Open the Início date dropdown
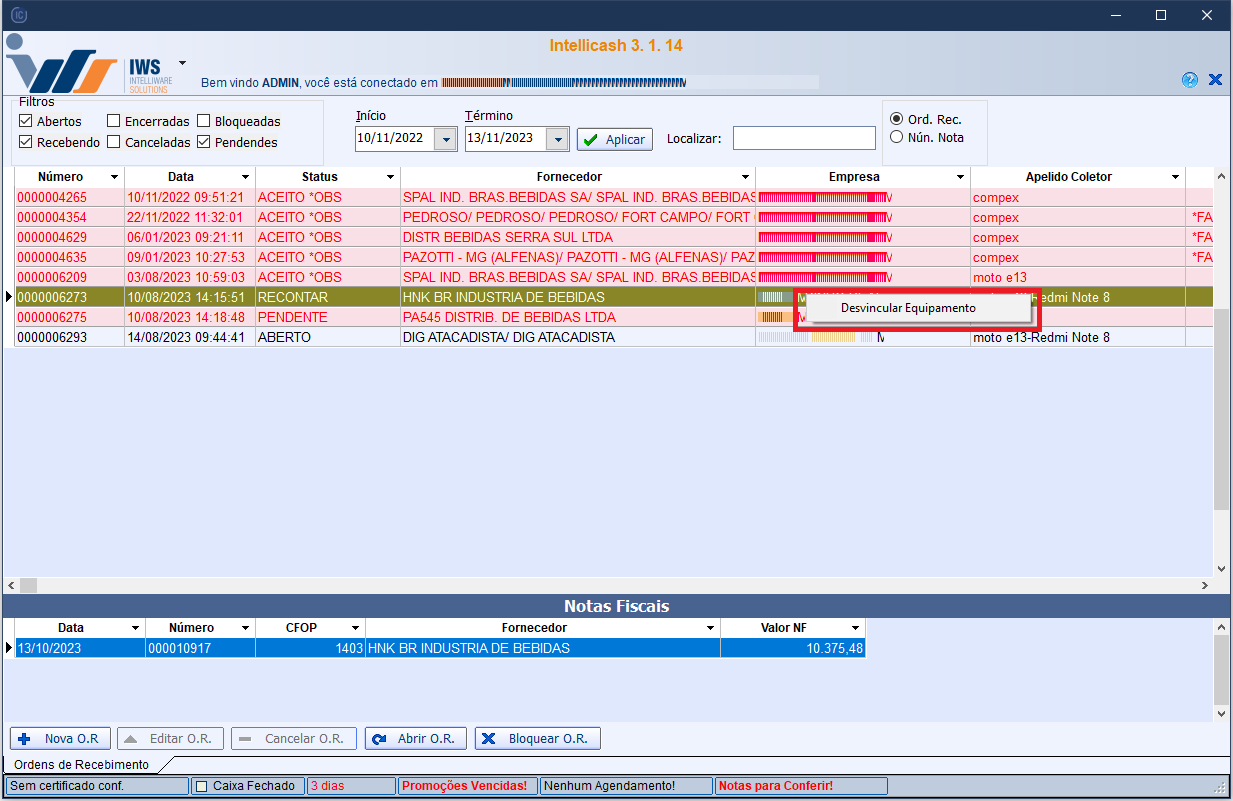This screenshot has height=801, width=1233. (446, 139)
